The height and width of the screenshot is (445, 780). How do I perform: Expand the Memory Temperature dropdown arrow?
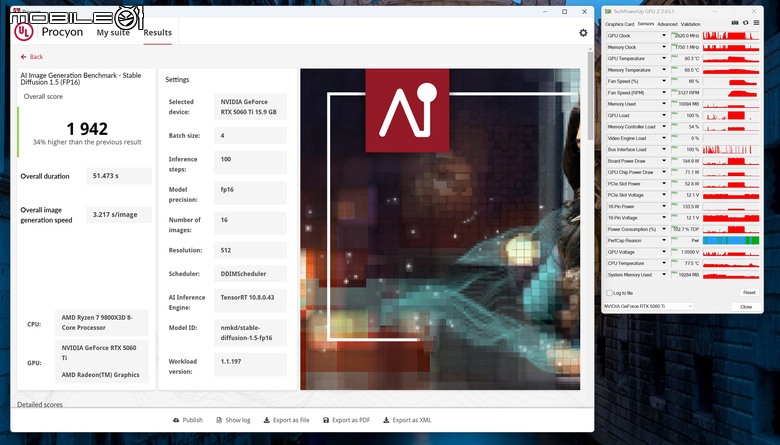point(664,70)
